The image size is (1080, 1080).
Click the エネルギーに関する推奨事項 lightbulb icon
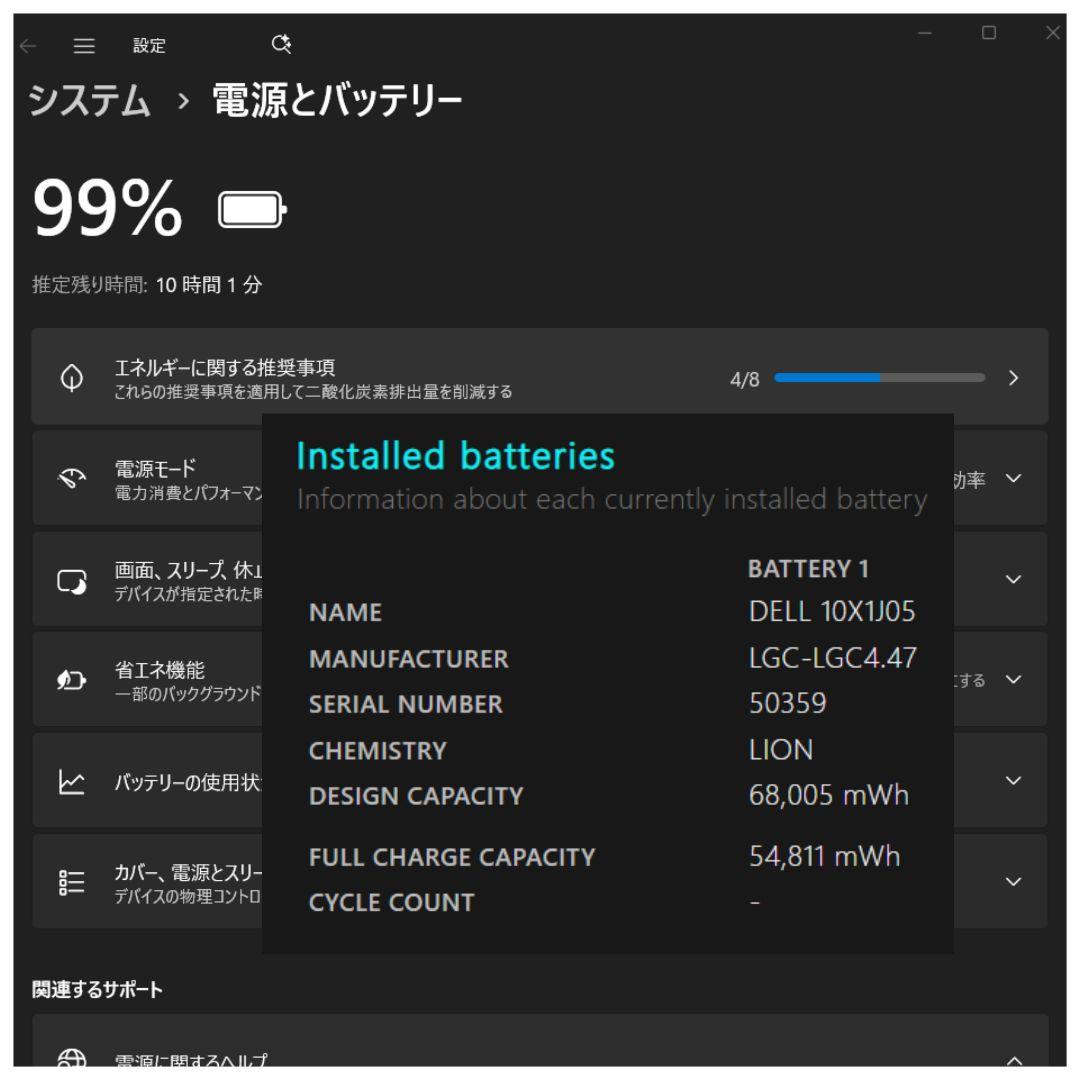tap(70, 377)
